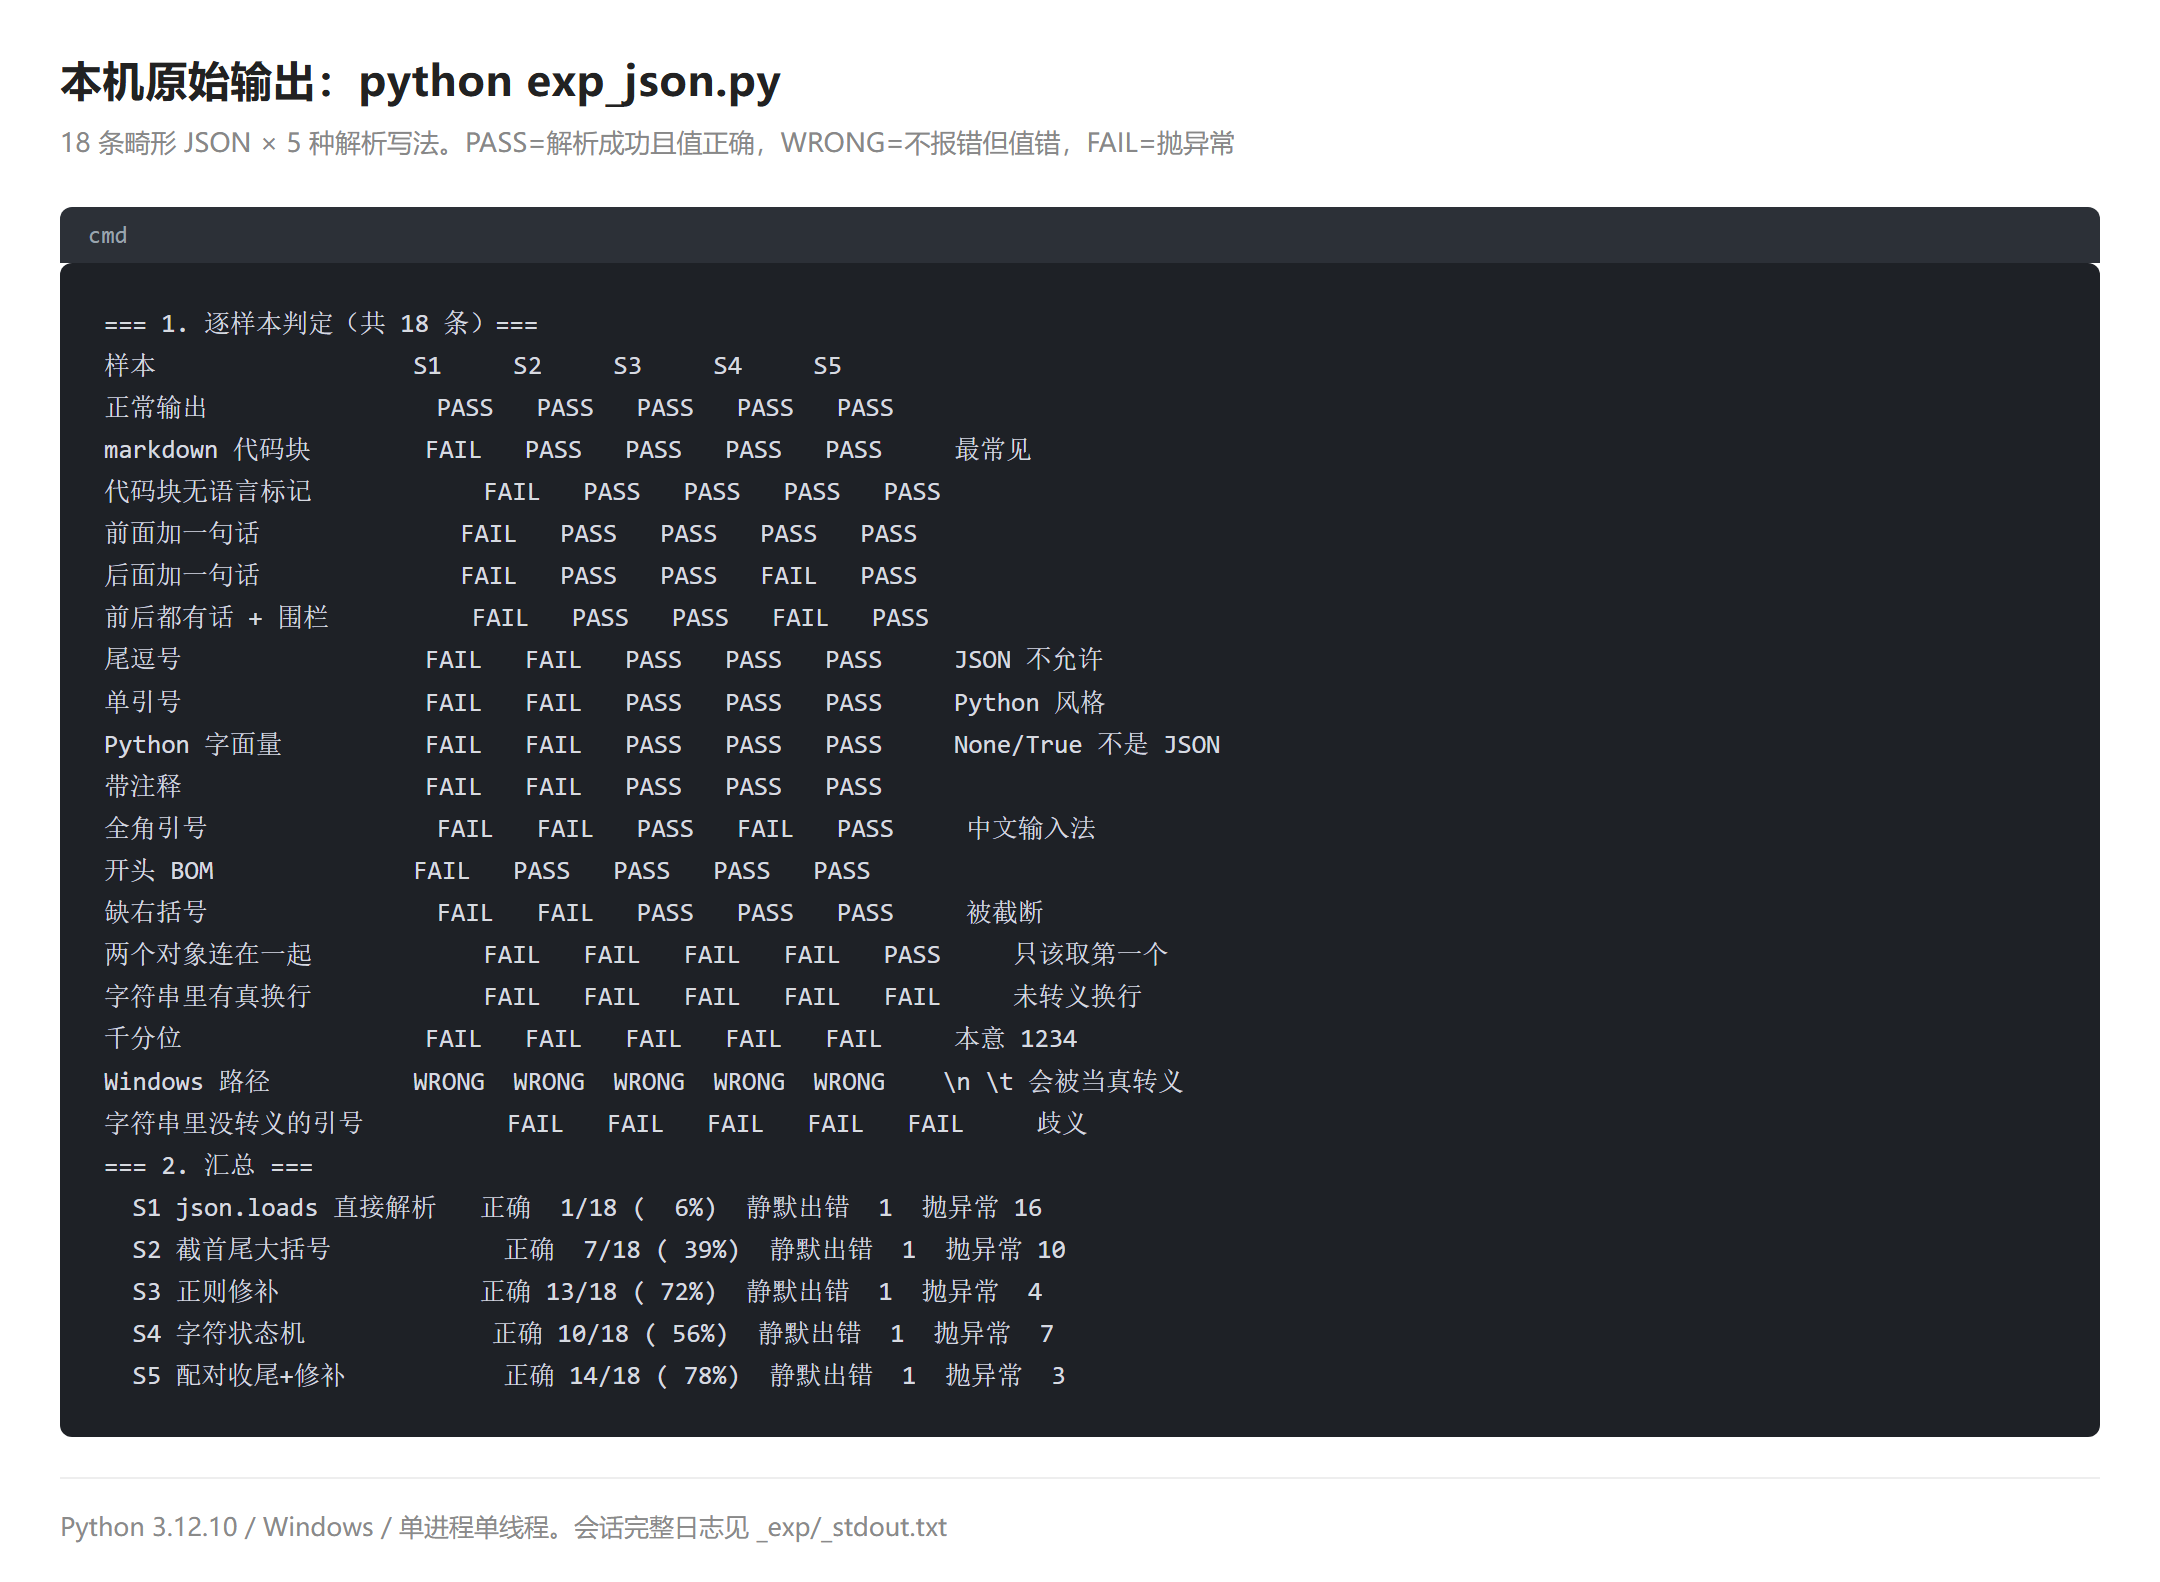The width and height of the screenshot is (2160, 1582).
Task: Click the 10/18 ( 56%) value in S4 summary
Action: (644, 1334)
